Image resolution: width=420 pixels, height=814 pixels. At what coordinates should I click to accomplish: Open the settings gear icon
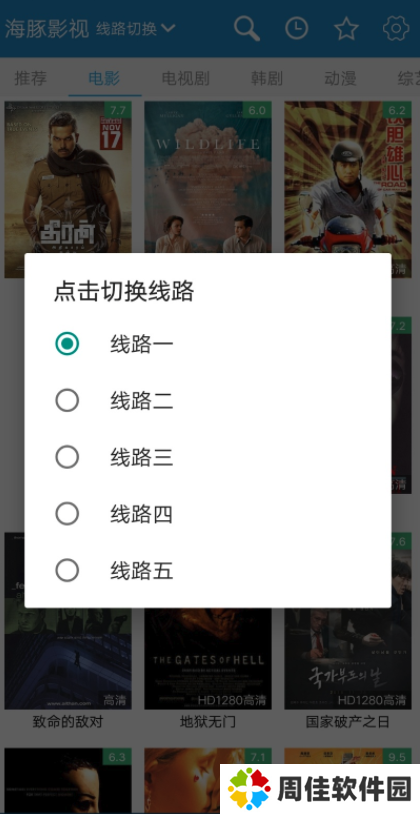[396, 29]
